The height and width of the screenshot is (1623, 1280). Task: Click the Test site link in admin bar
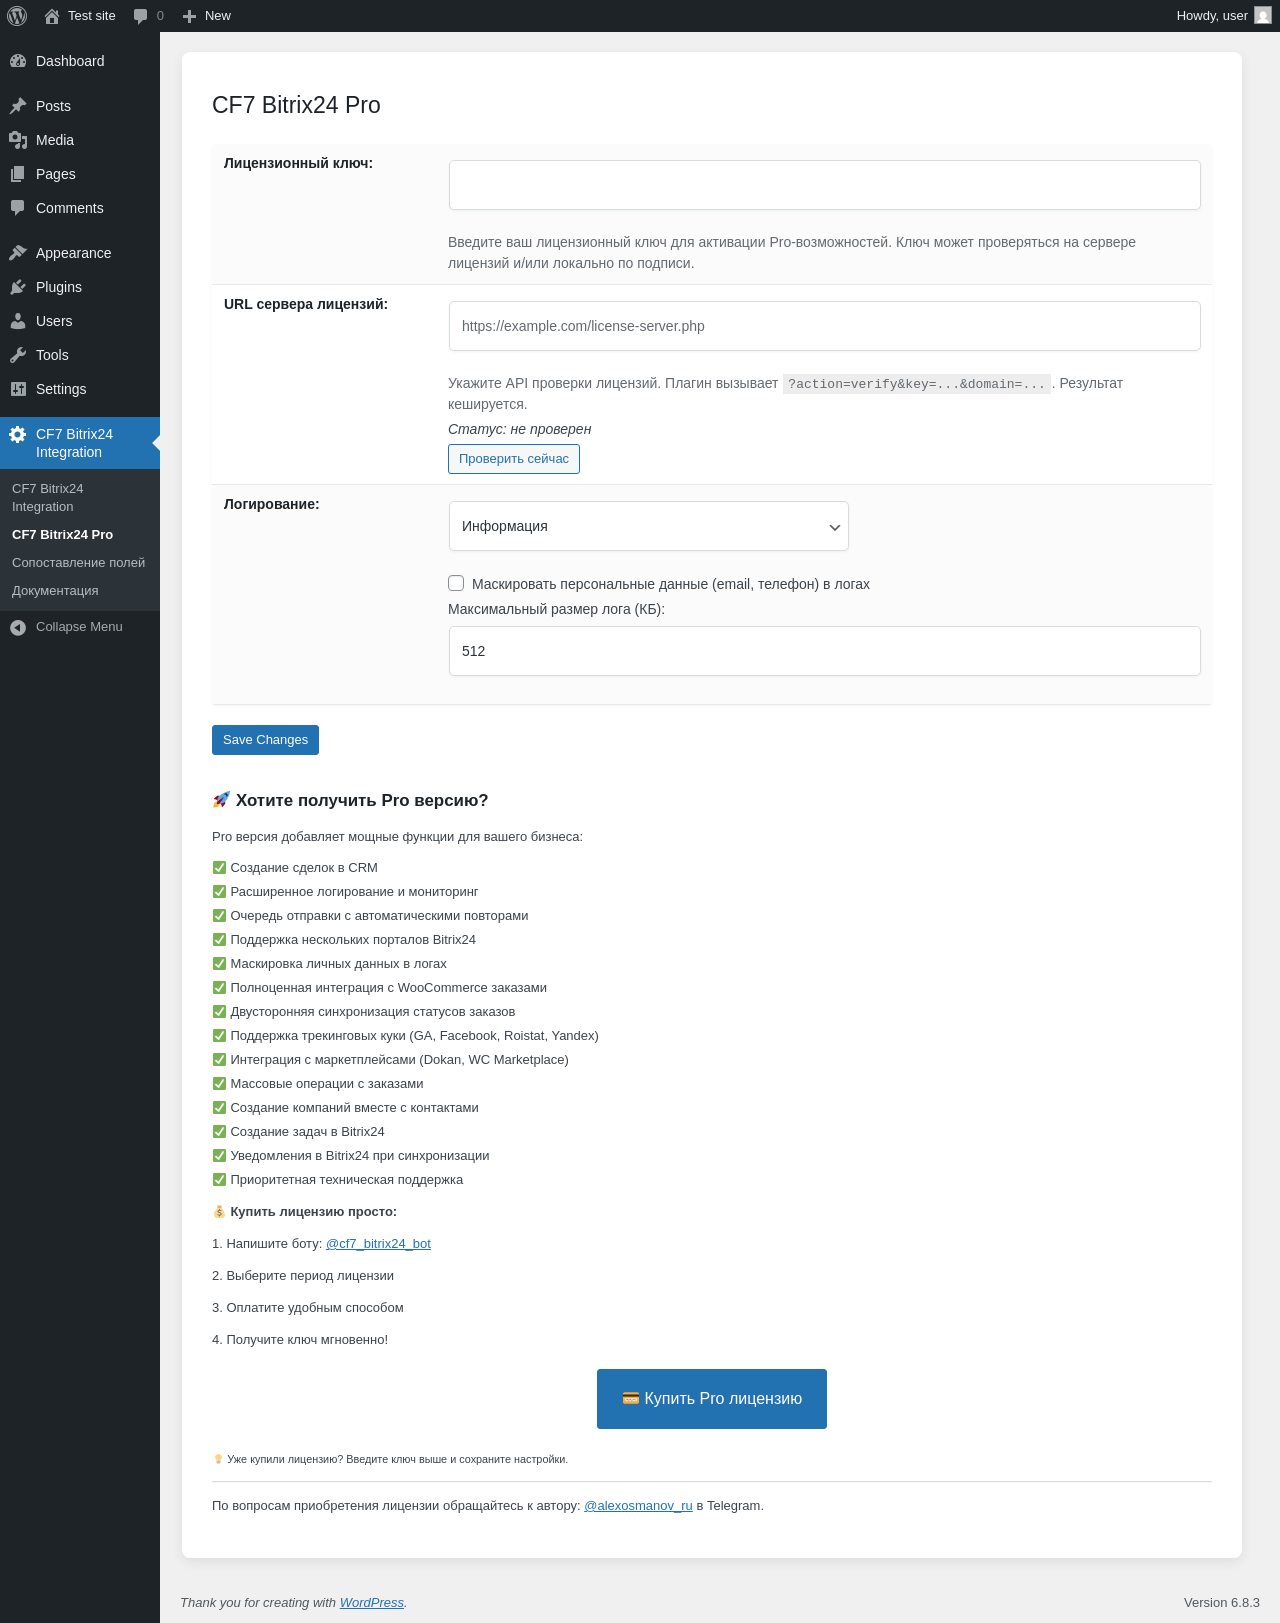[80, 16]
